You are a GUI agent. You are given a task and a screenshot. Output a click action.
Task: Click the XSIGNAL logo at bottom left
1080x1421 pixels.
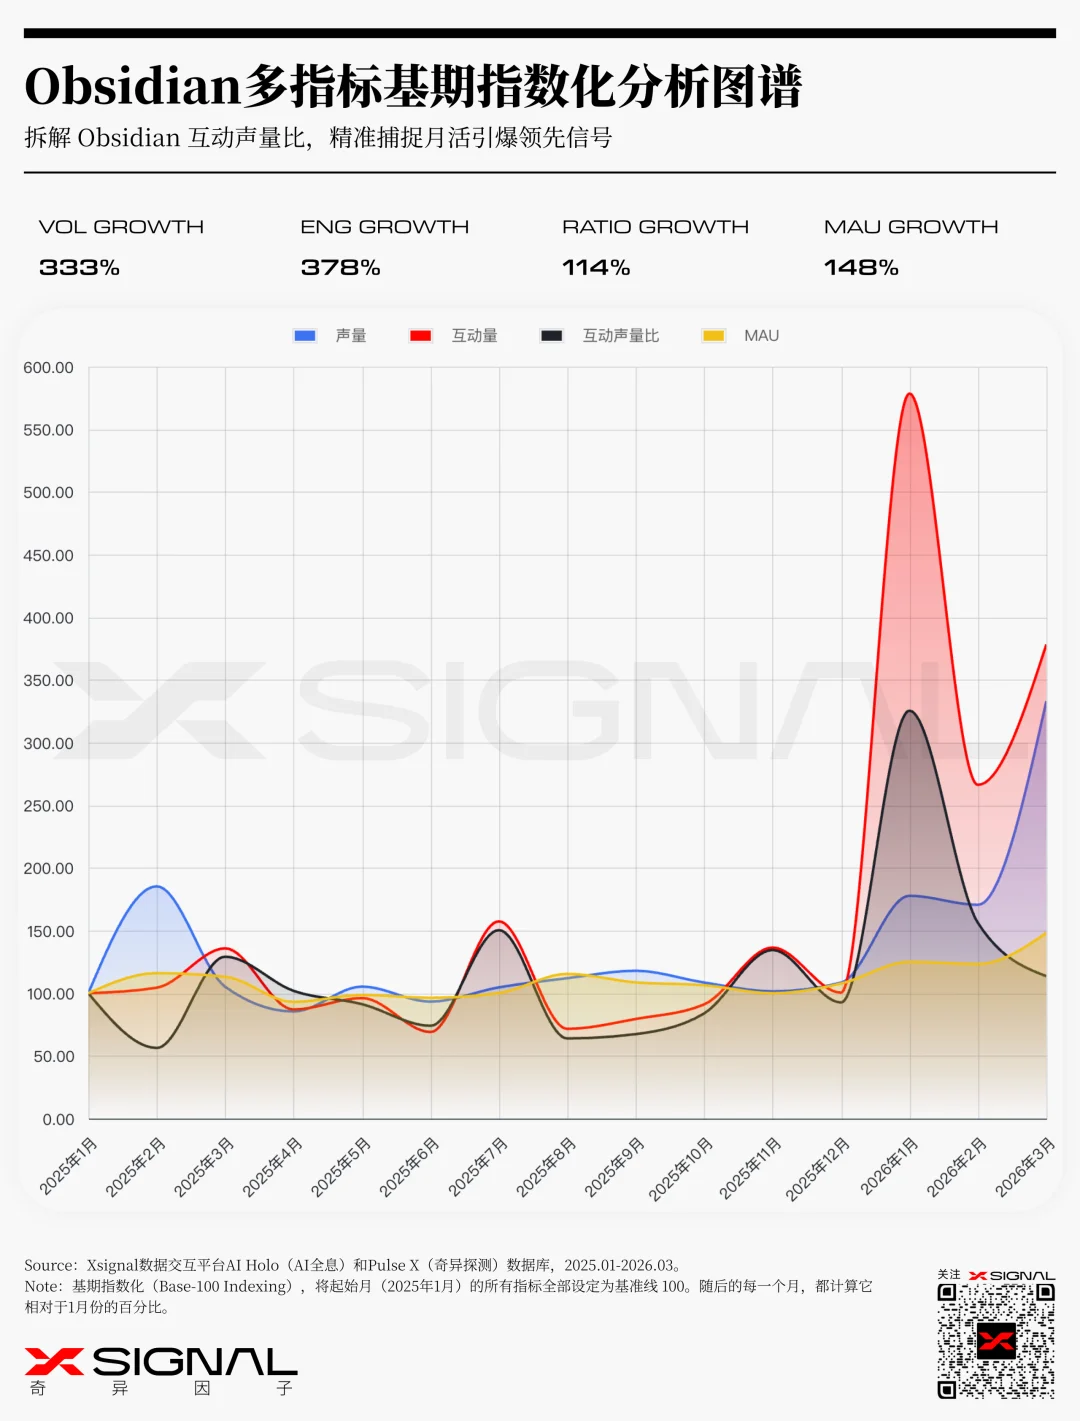[160, 1362]
